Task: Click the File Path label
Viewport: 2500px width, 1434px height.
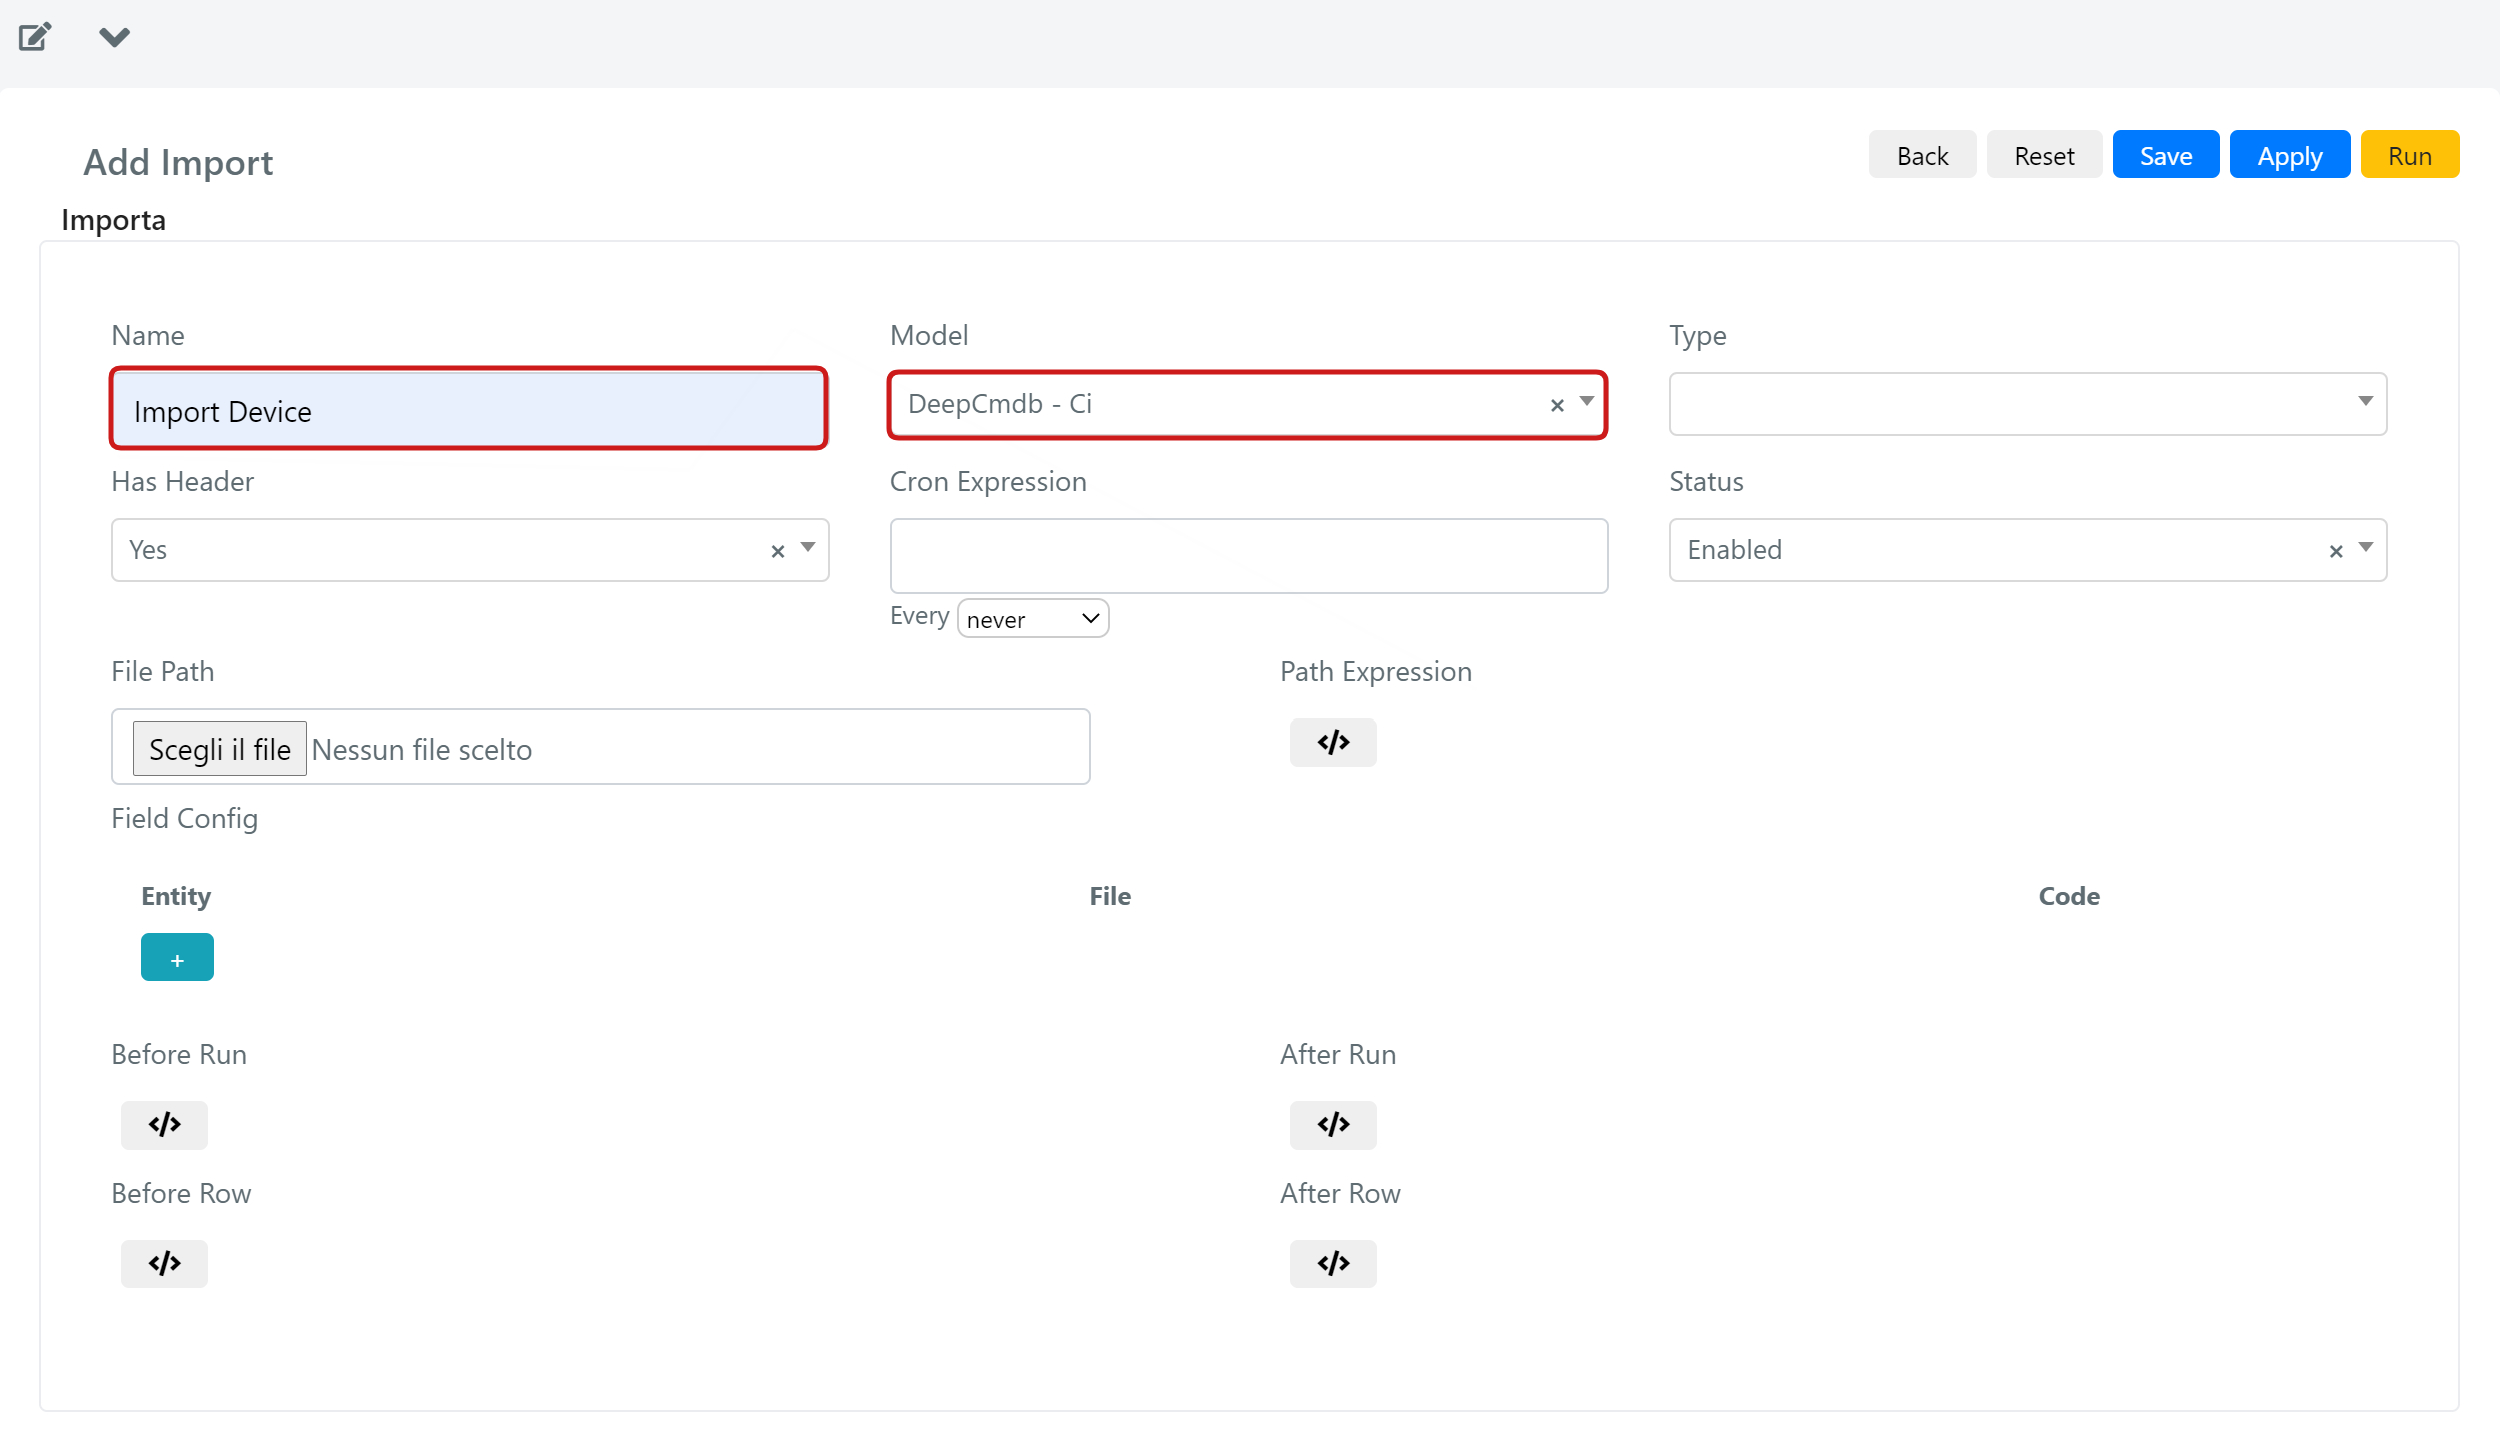Action: point(163,671)
